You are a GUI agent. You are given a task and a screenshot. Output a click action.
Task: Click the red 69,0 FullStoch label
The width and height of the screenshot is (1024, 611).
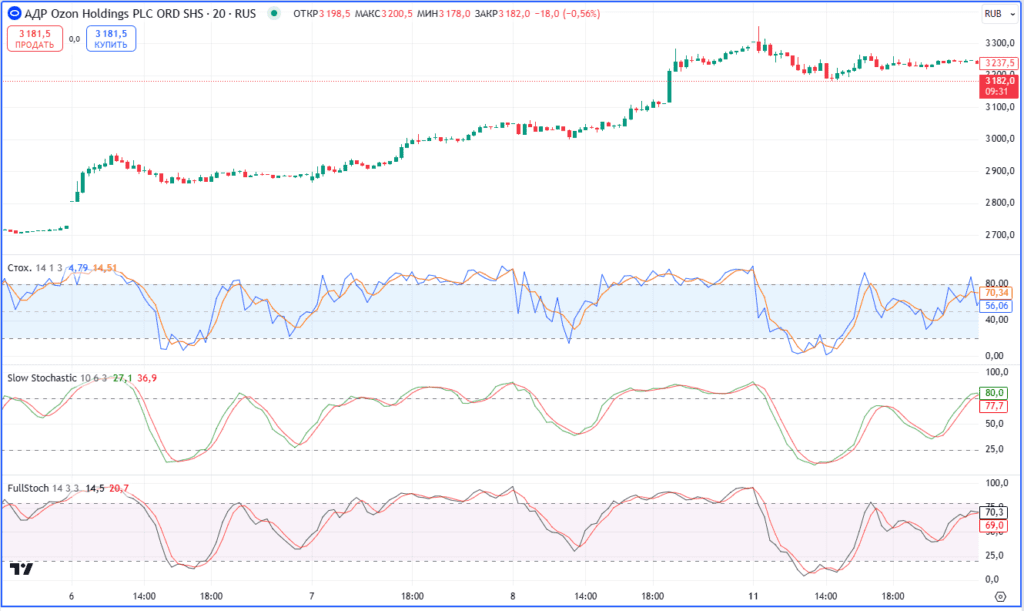point(994,525)
